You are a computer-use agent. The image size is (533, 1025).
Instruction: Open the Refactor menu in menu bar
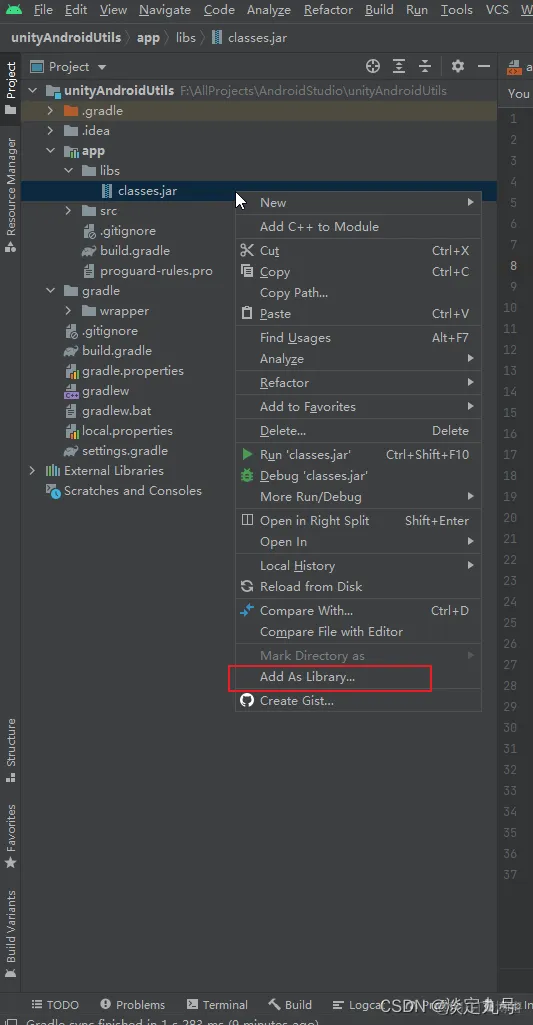coord(328,10)
